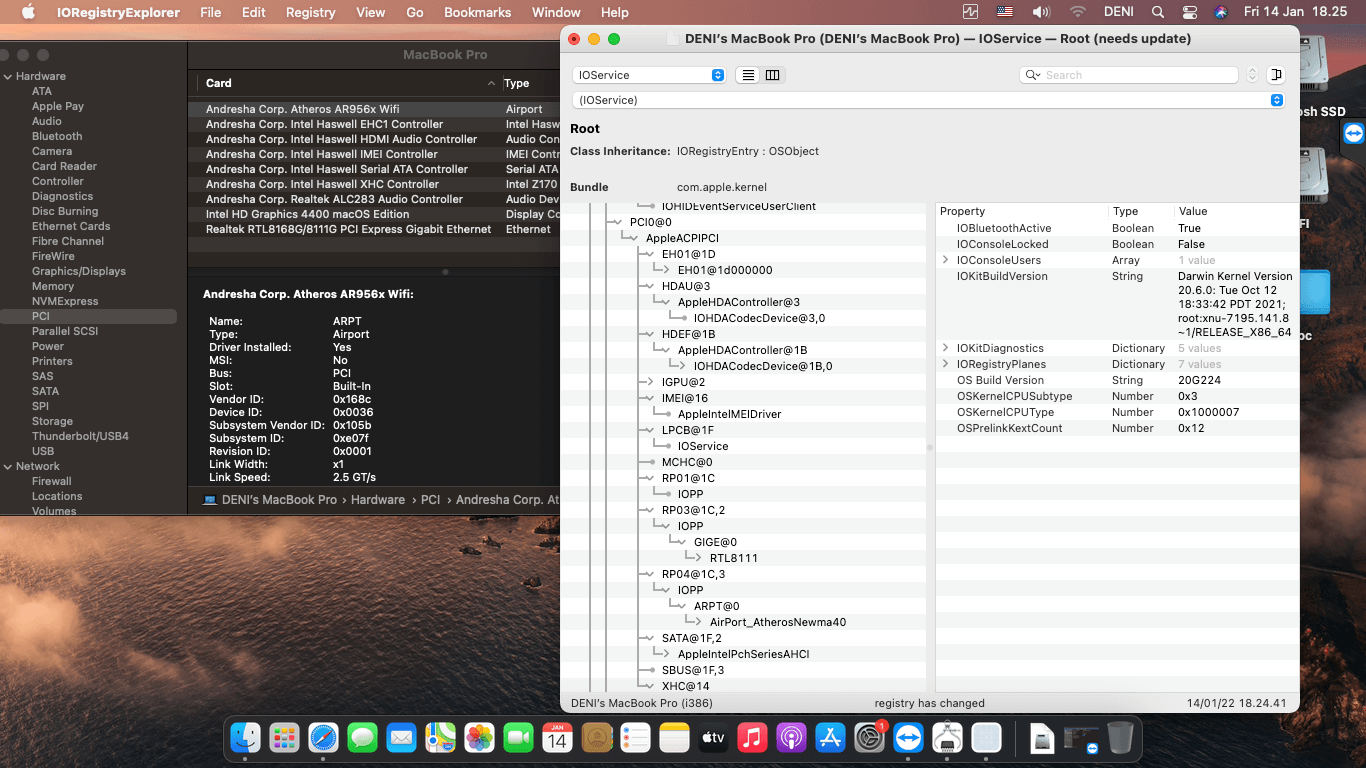The height and width of the screenshot is (768, 1366).
Task: Collapse the HDEF@1B node
Action: click(x=651, y=334)
